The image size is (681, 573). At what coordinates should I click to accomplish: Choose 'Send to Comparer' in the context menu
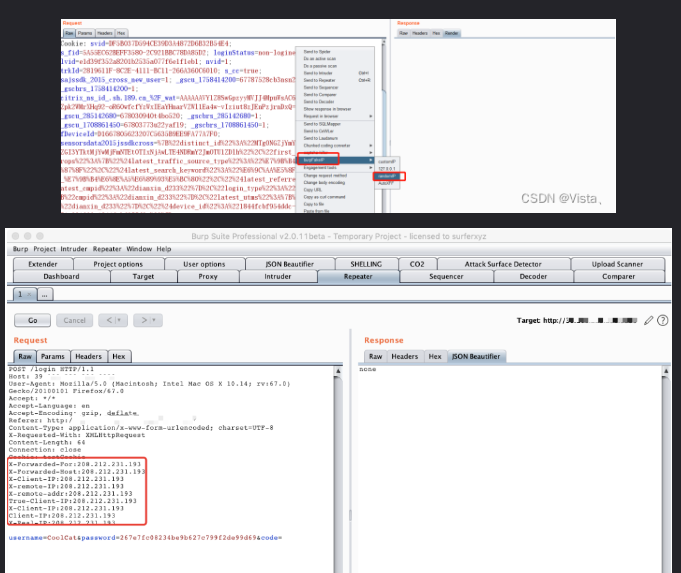point(320,95)
